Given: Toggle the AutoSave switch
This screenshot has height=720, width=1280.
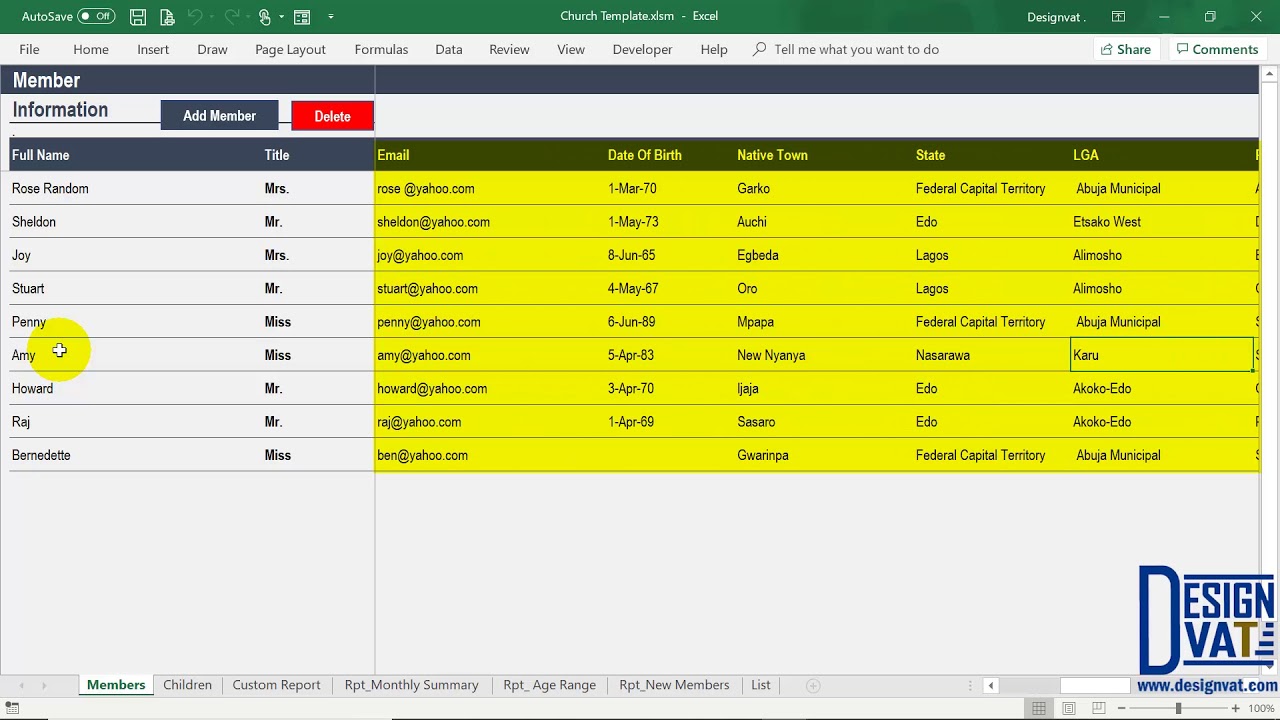Looking at the screenshot, I should click(96, 16).
